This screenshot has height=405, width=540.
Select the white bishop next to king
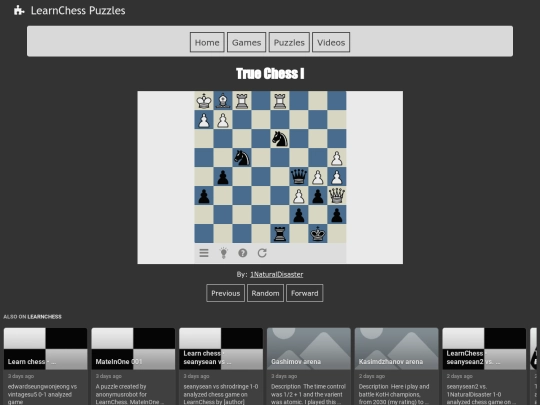pyautogui.click(x=223, y=101)
